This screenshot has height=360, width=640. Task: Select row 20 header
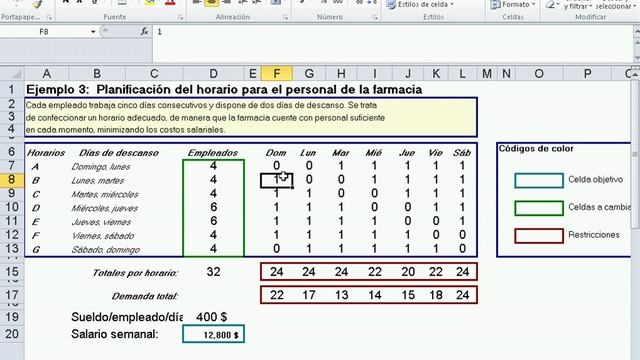point(12,334)
